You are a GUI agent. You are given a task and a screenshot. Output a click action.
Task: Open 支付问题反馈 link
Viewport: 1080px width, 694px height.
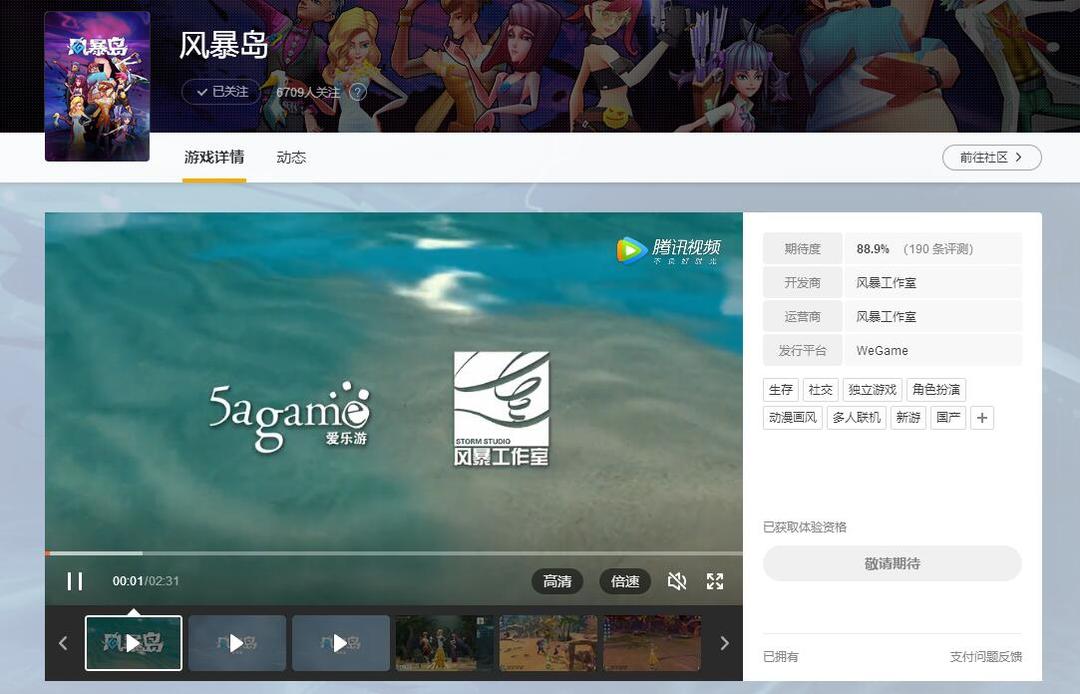[986, 657]
